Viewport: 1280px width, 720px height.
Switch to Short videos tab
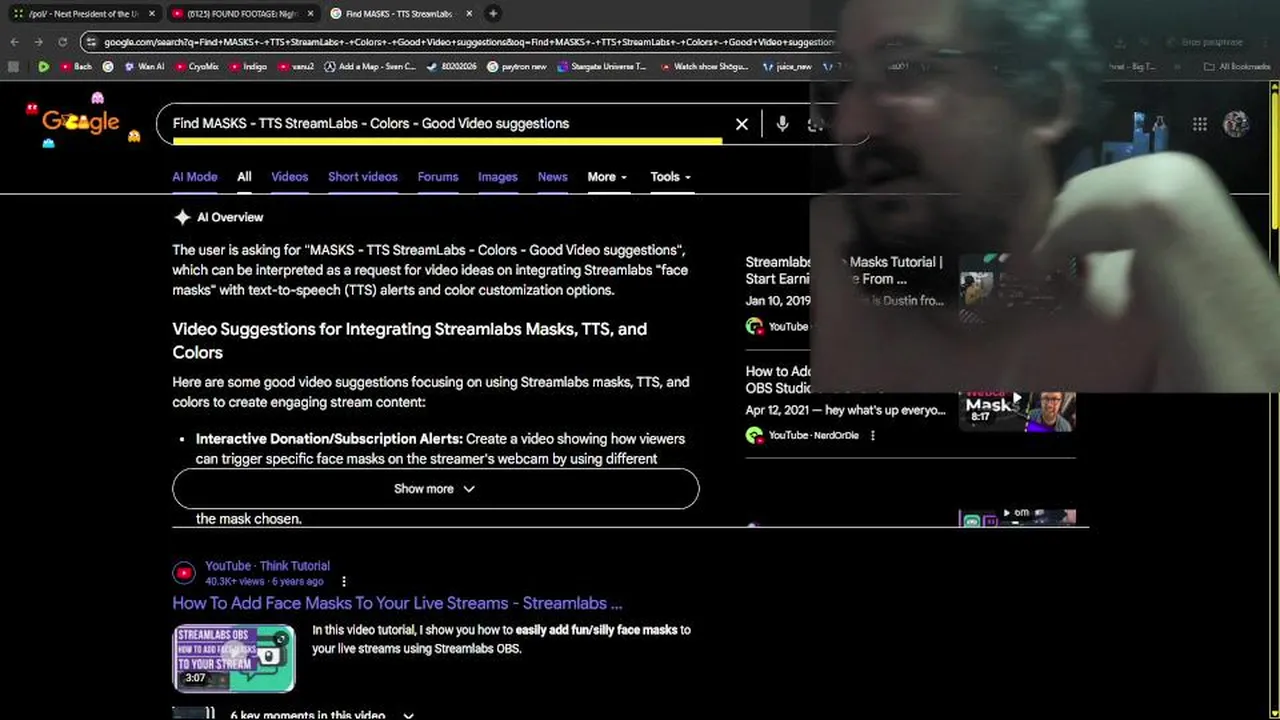(x=363, y=177)
